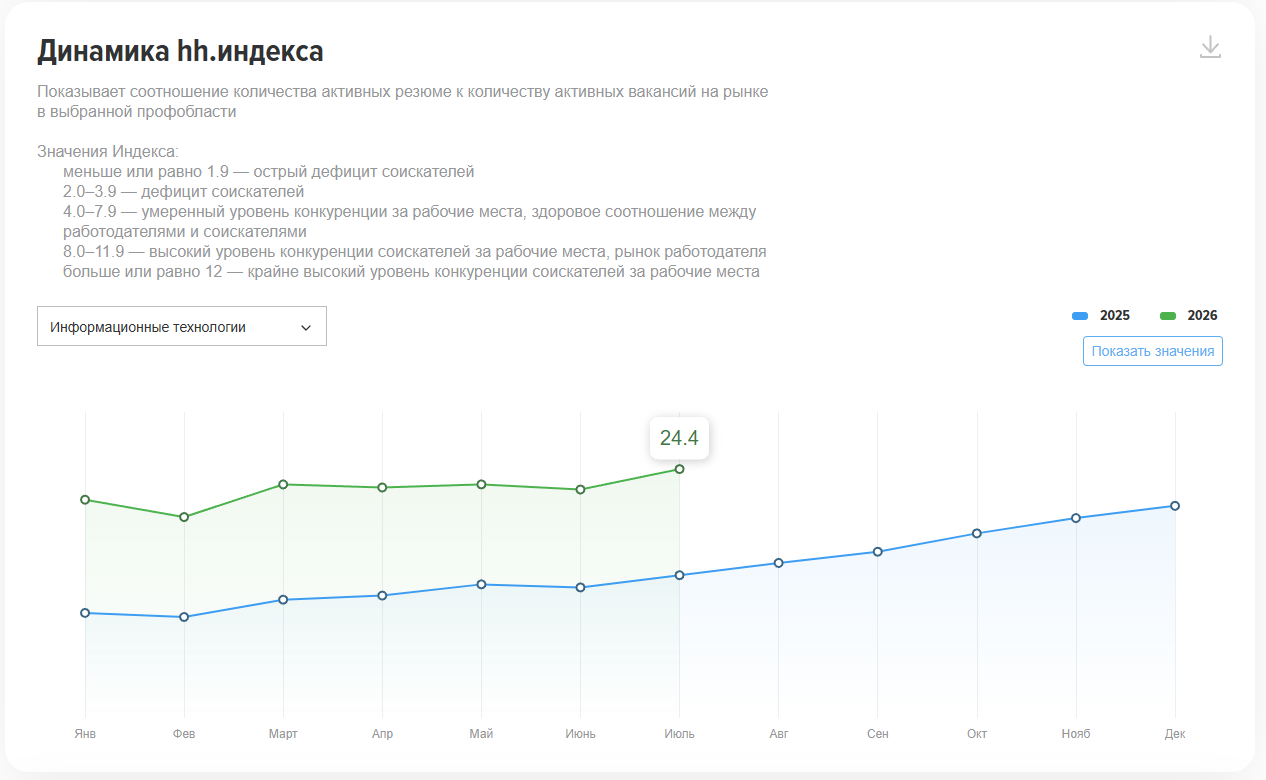Click the Окт axis label
Screen dimensions: 1266x780
(976, 734)
